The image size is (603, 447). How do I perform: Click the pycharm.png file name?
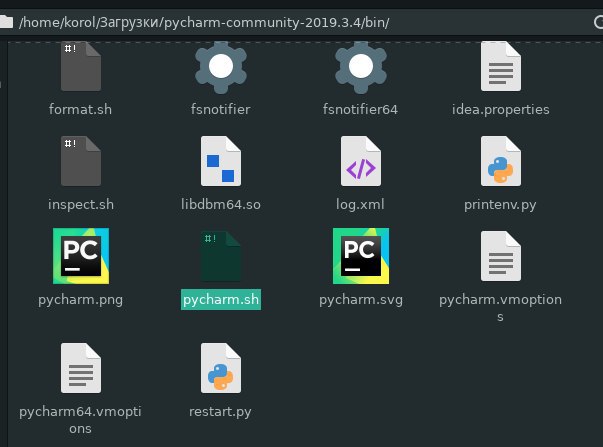point(80,300)
